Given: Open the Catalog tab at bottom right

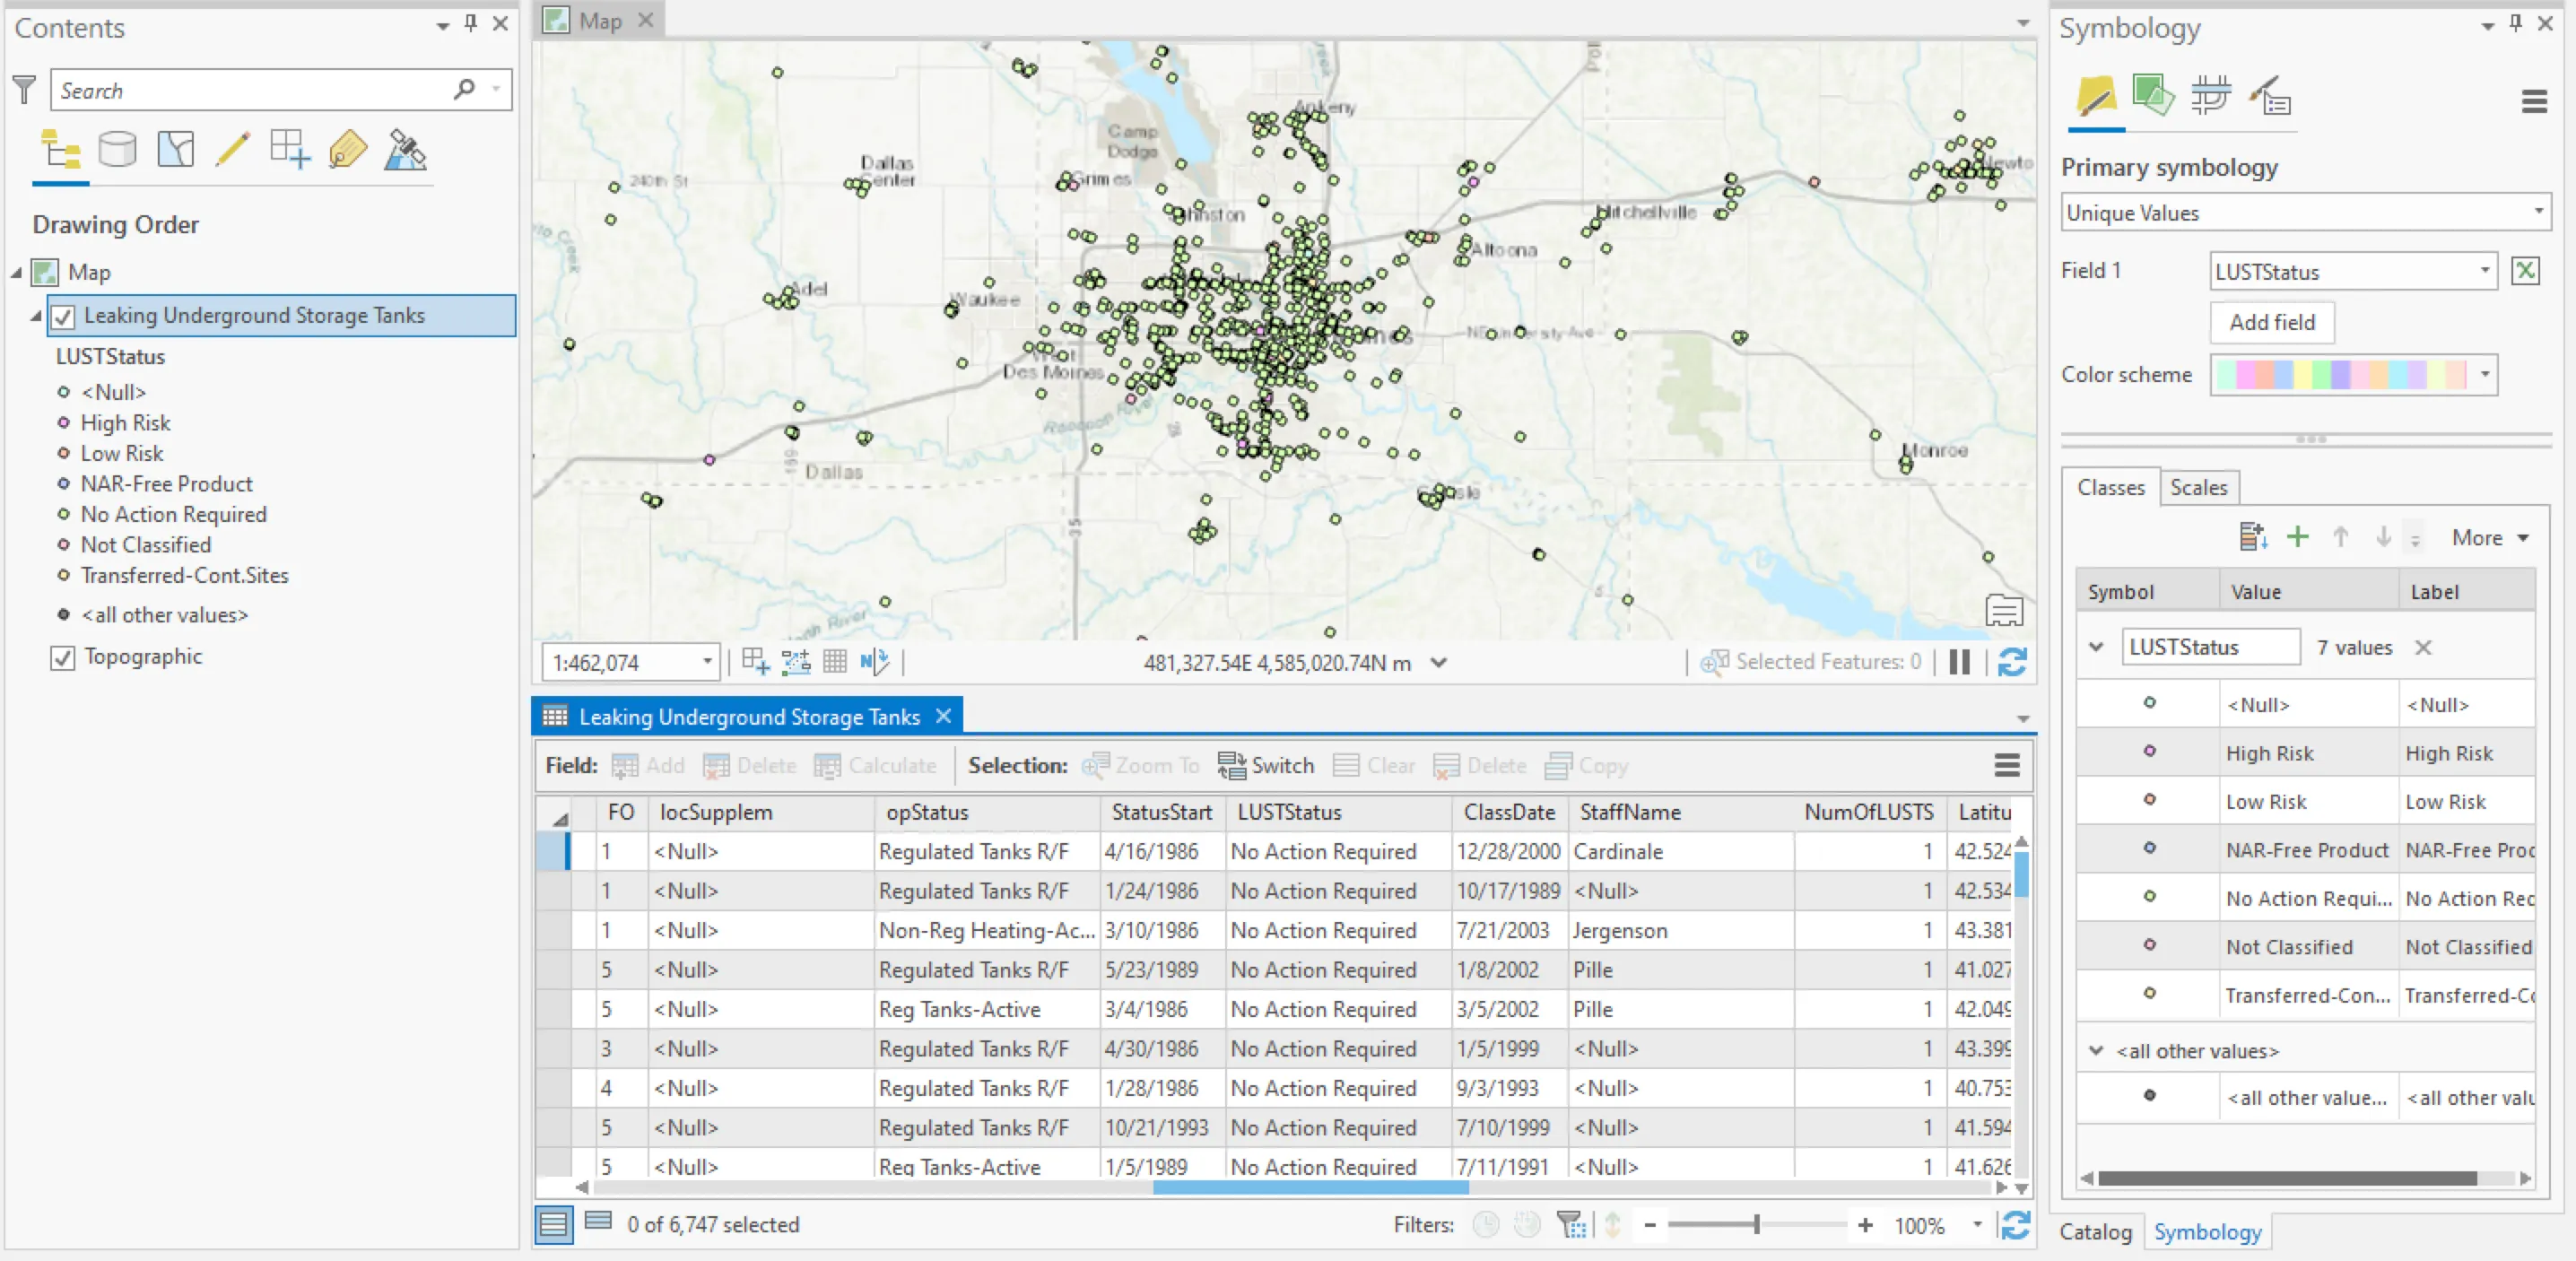Looking at the screenshot, I should [x=2095, y=1233].
